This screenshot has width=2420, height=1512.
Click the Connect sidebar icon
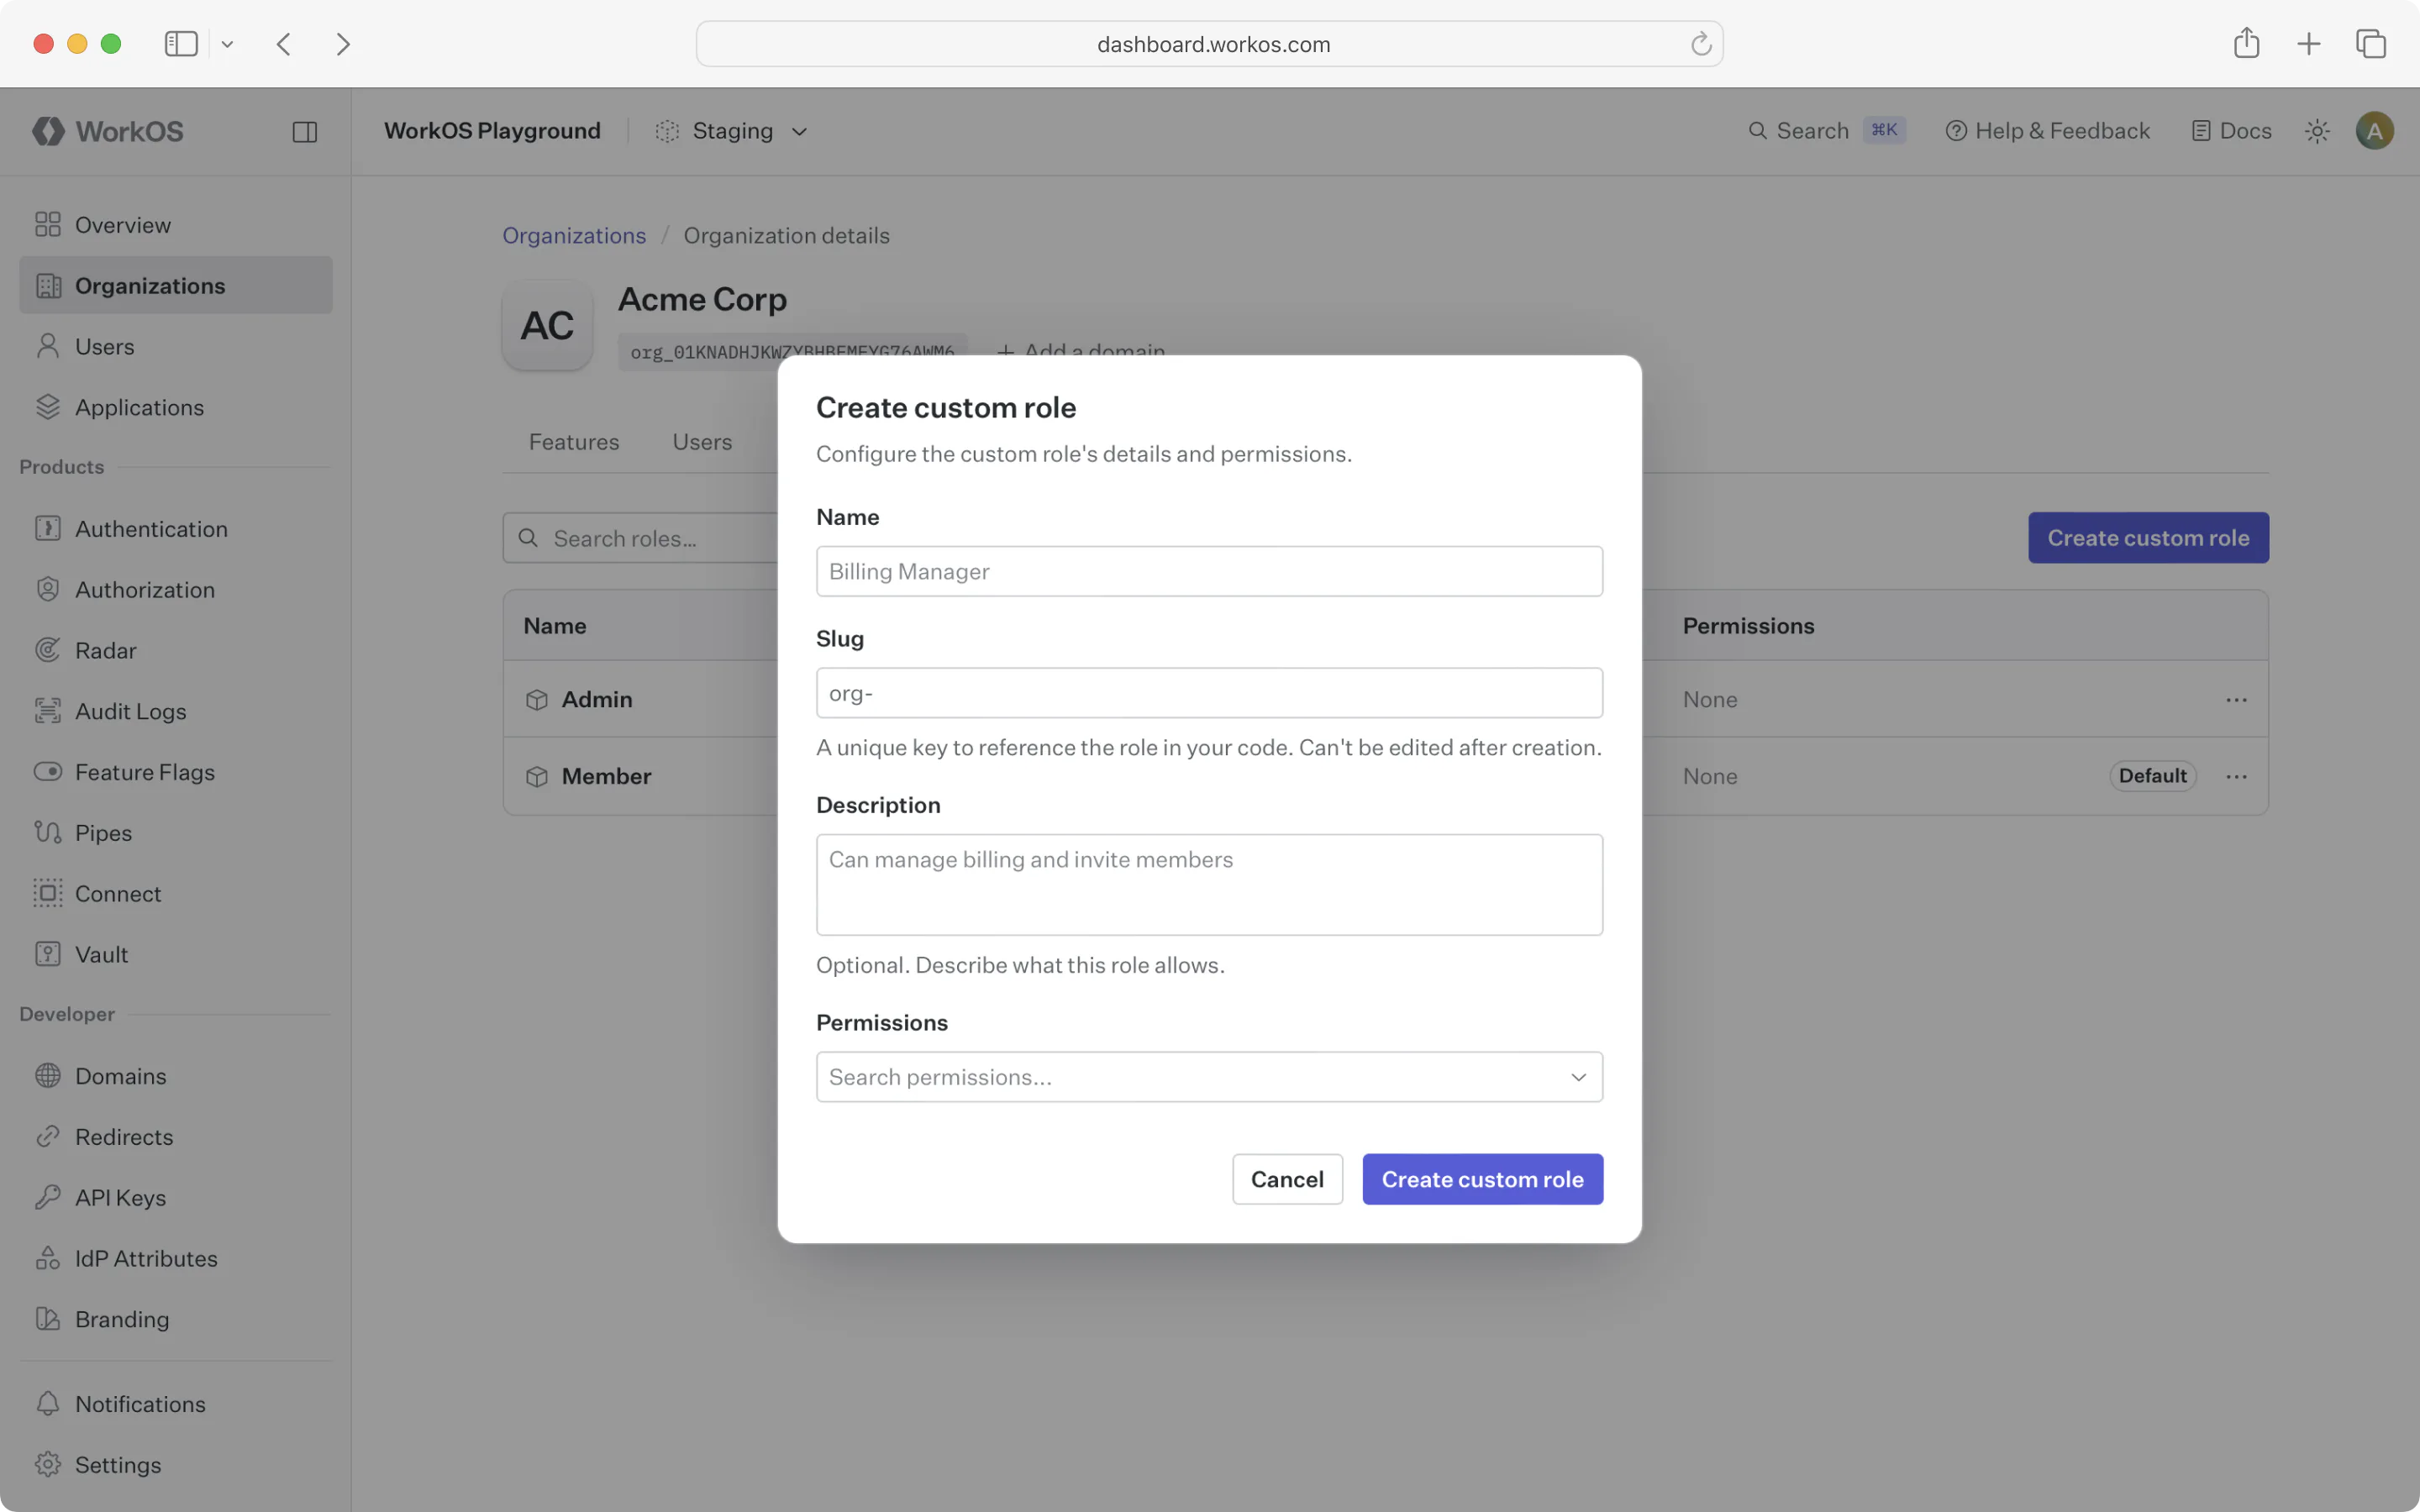48,893
